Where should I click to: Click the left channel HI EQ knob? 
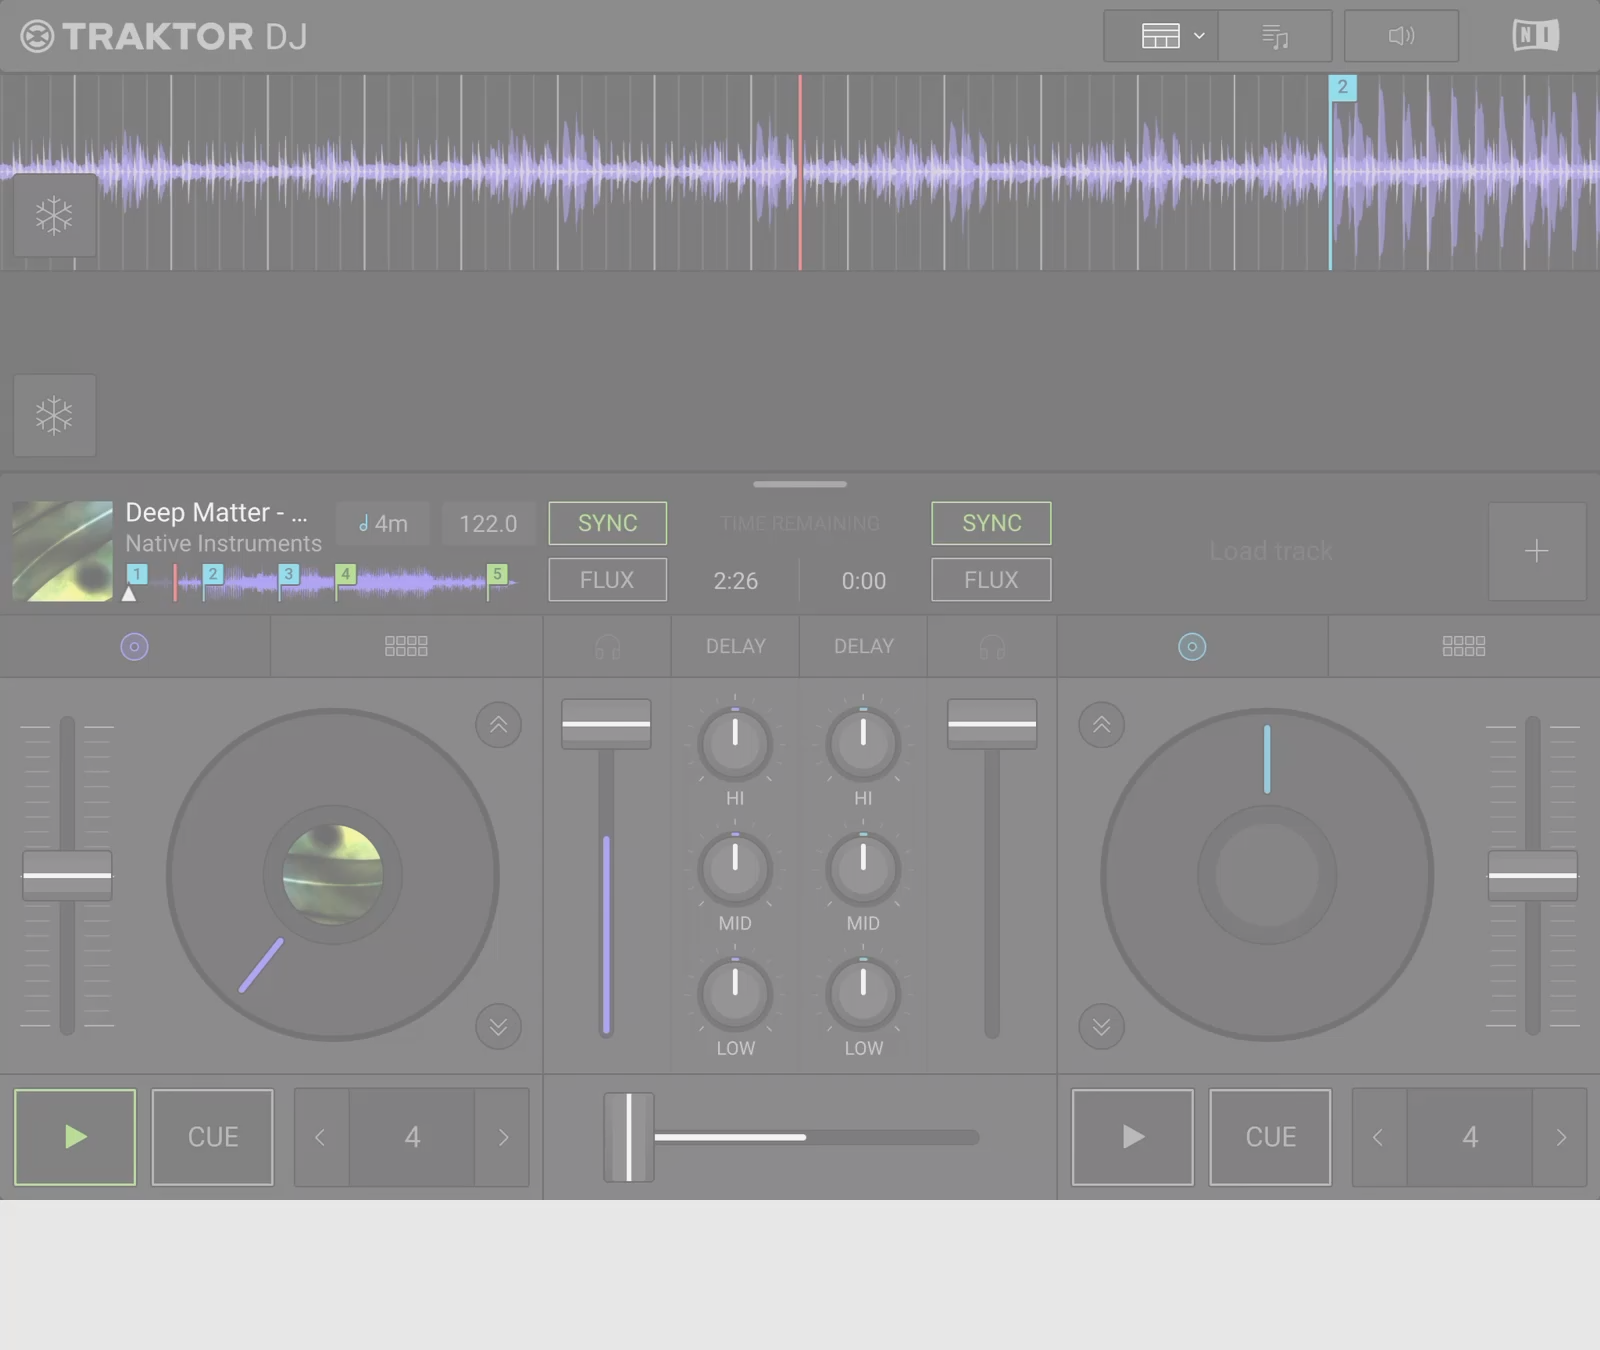(x=735, y=744)
